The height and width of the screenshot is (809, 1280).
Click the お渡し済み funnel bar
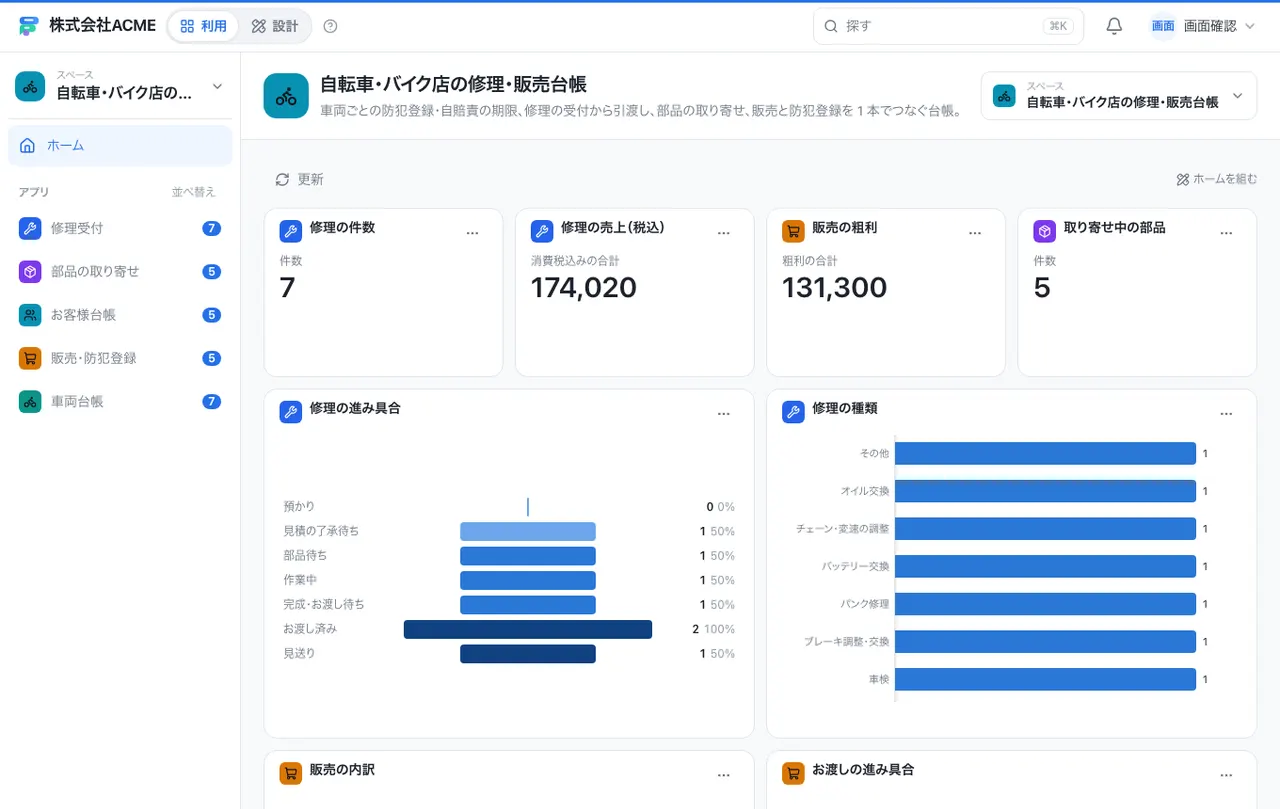[528, 629]
